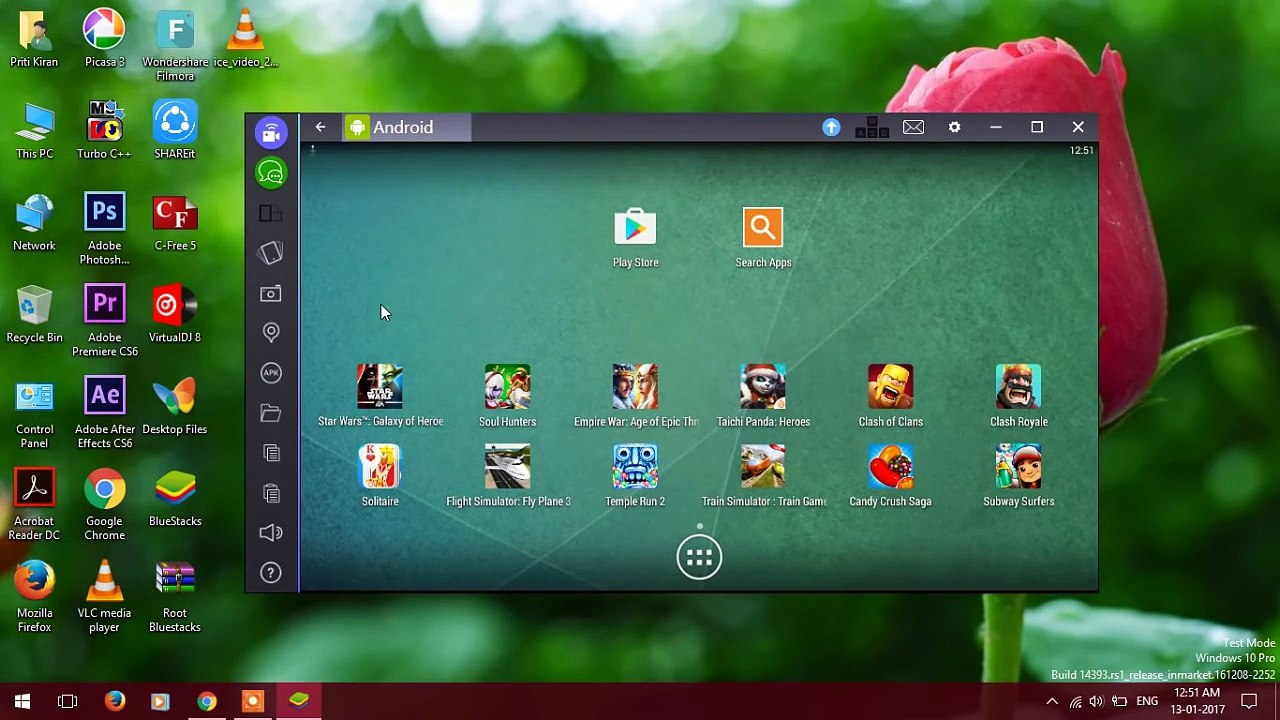Launch Star Wars: Galaxy of Heroes
Viewport: 1280px width, 720px height.
click(x=380, y=396)
